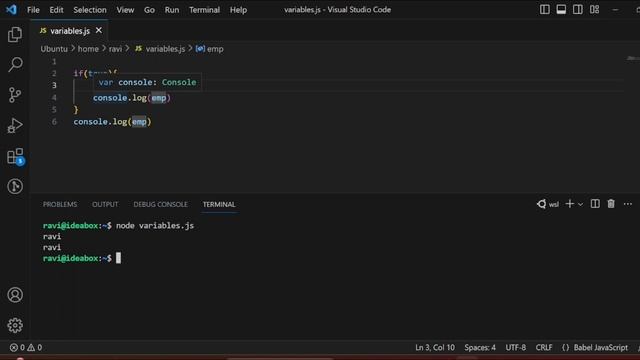This screenshot has height=360, width=640.
Task: Open the Accounts menu icon
Action: (x=15, y=295)
